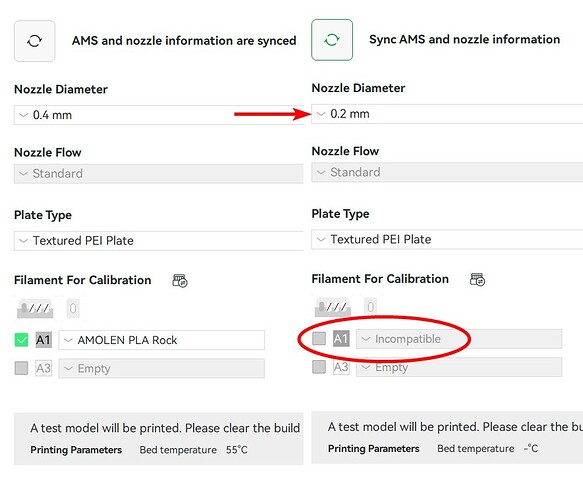The image size is (583, 500).
Task: Click the left A1 slot label
Action: point(44,340)
